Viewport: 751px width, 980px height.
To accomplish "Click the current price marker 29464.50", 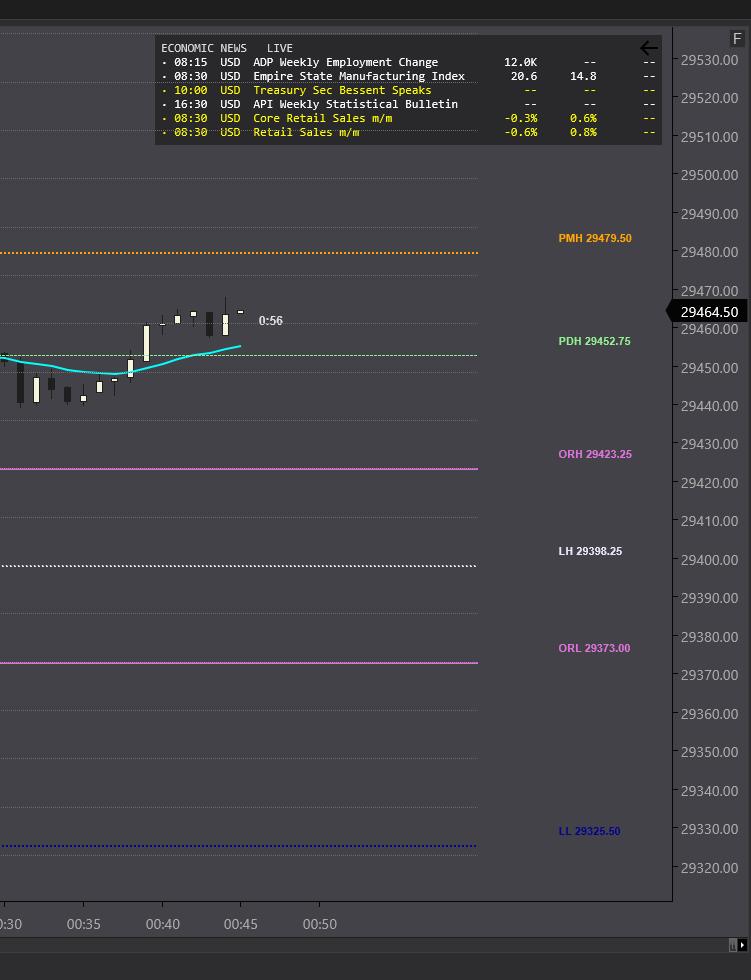I will point(708,311).
